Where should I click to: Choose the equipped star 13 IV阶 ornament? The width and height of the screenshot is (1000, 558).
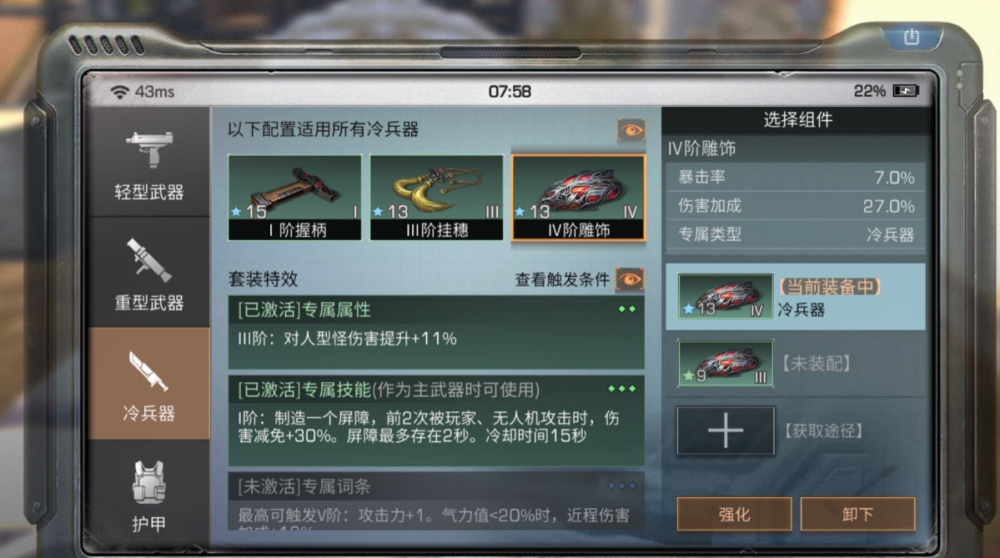(x=725, y=297)
